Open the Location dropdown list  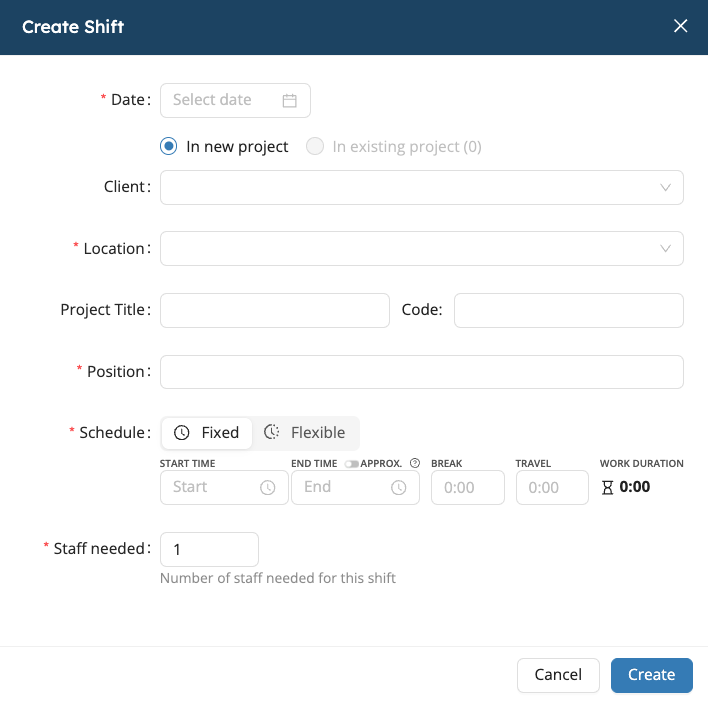pyautogui.click(x=421, y=249)
